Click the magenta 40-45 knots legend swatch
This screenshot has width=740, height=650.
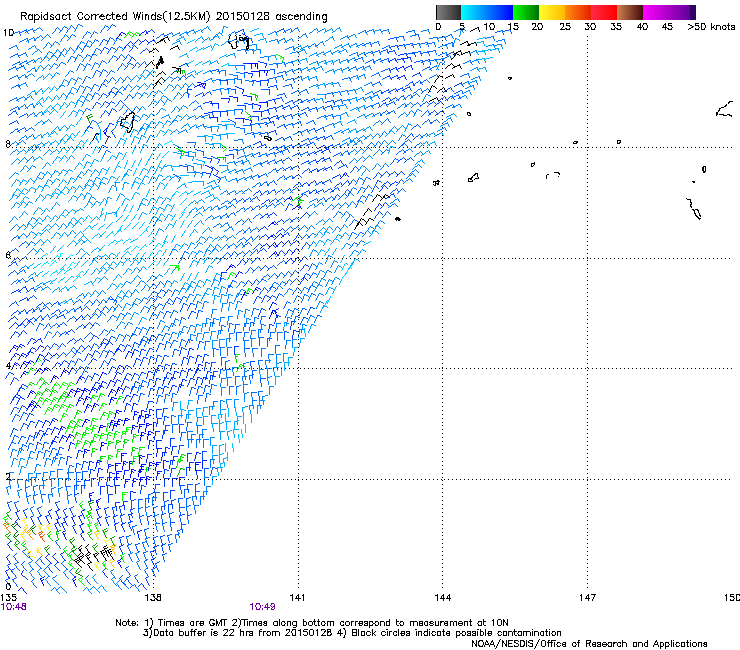pyautogui.click(x=656, y=12)
